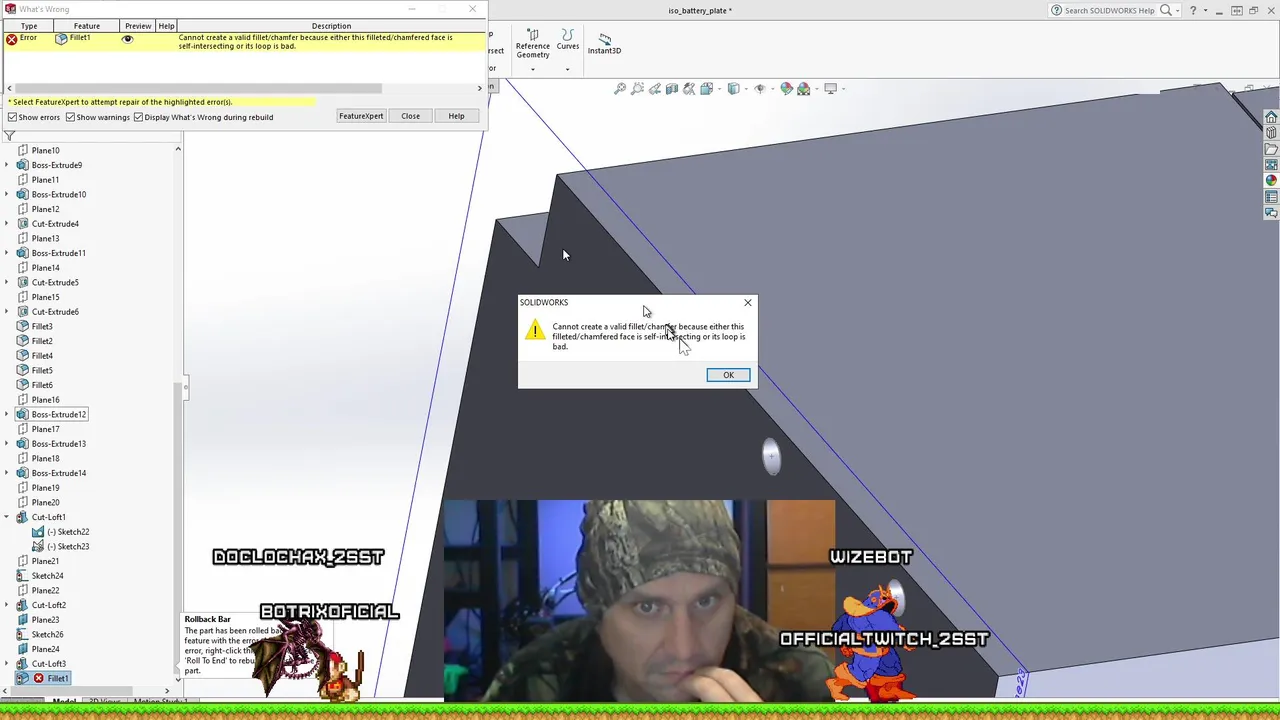Click the Help column header

click(166, 26)
